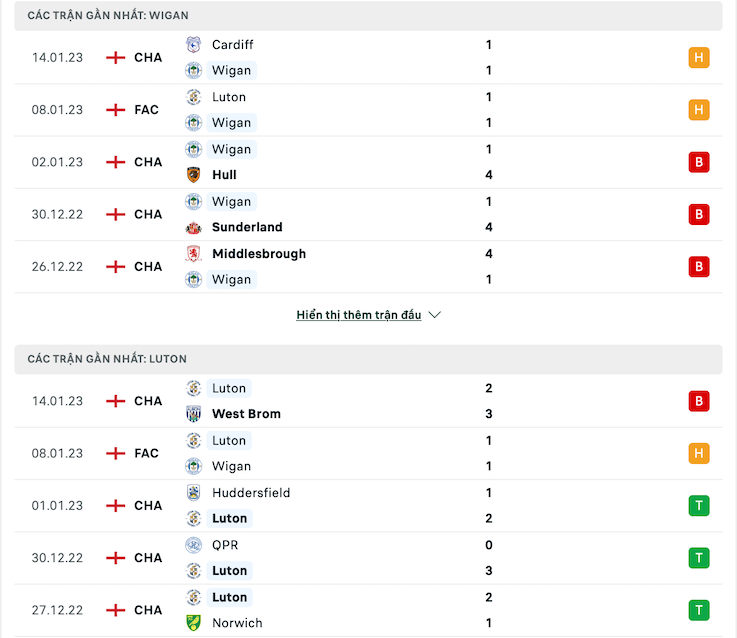Screen dimensions: 737x638
Task: Open the 30.12.22 QPR vs Luton match row
Action: pyautogui.click(x=368, y=558)
